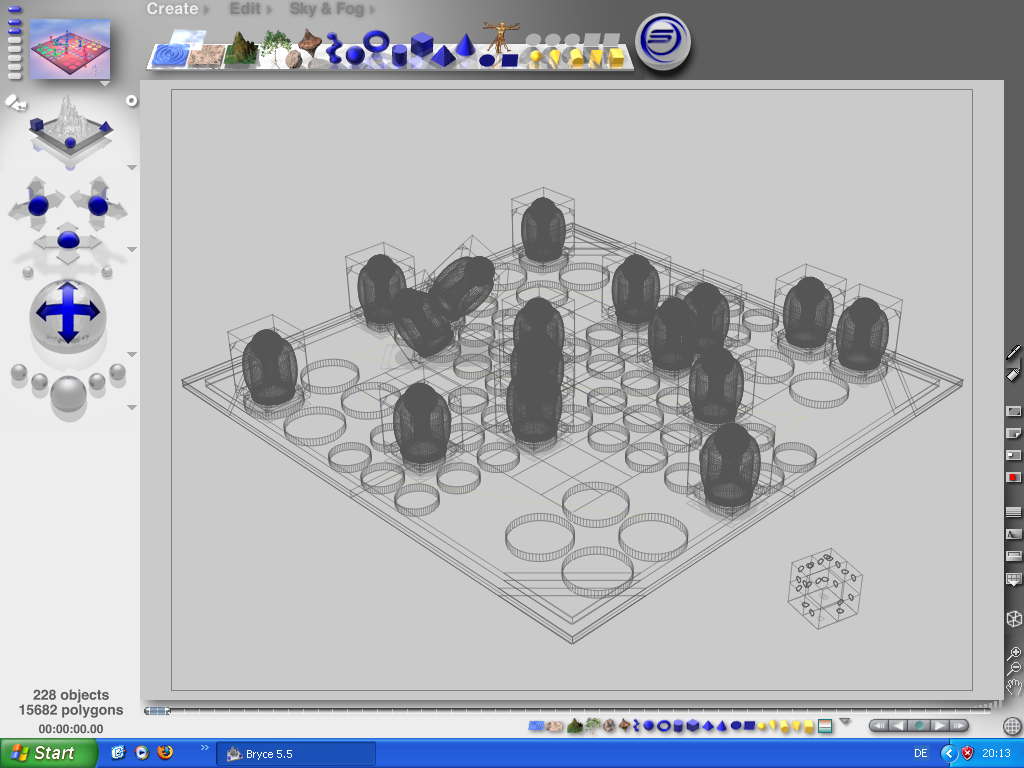This screenshot has height=768, width=1024.
Task: Create a cube primitive
Action: pos(422,44)
